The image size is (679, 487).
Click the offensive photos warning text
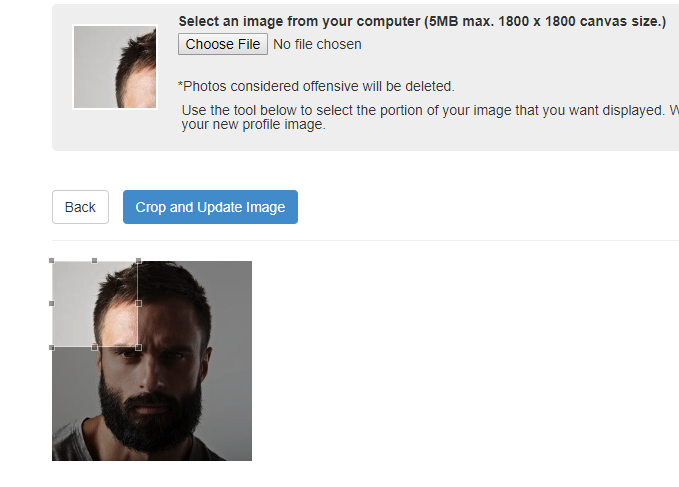[x=316, y=86]
